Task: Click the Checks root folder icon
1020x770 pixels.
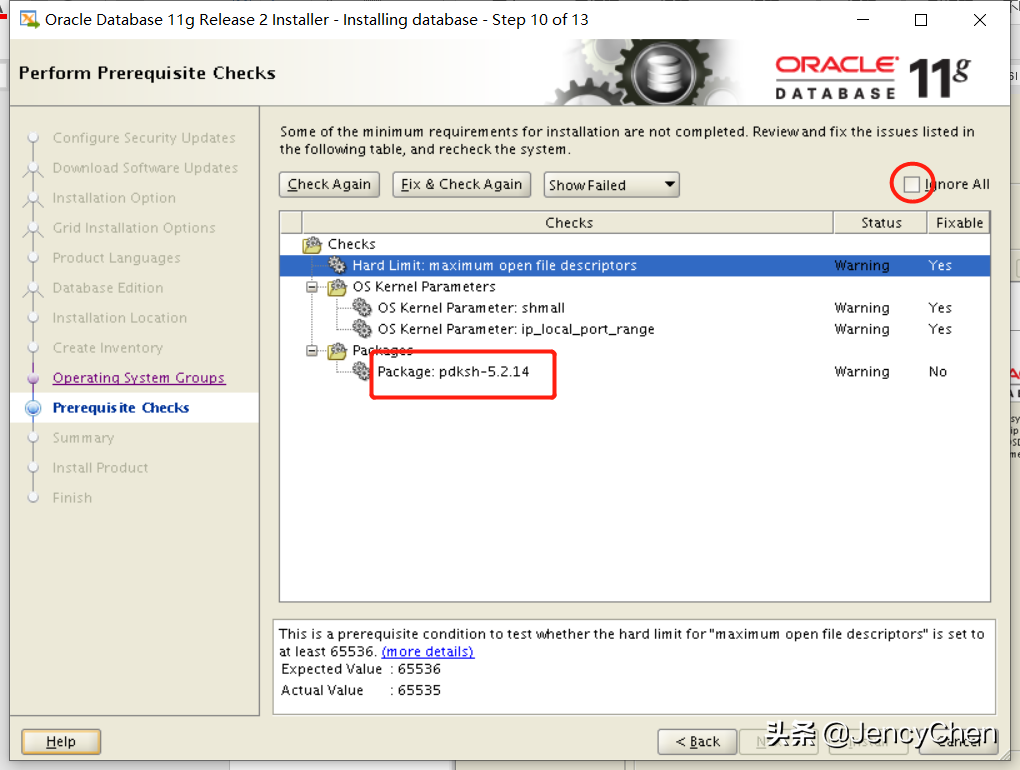Action: [x=312, y=245]
